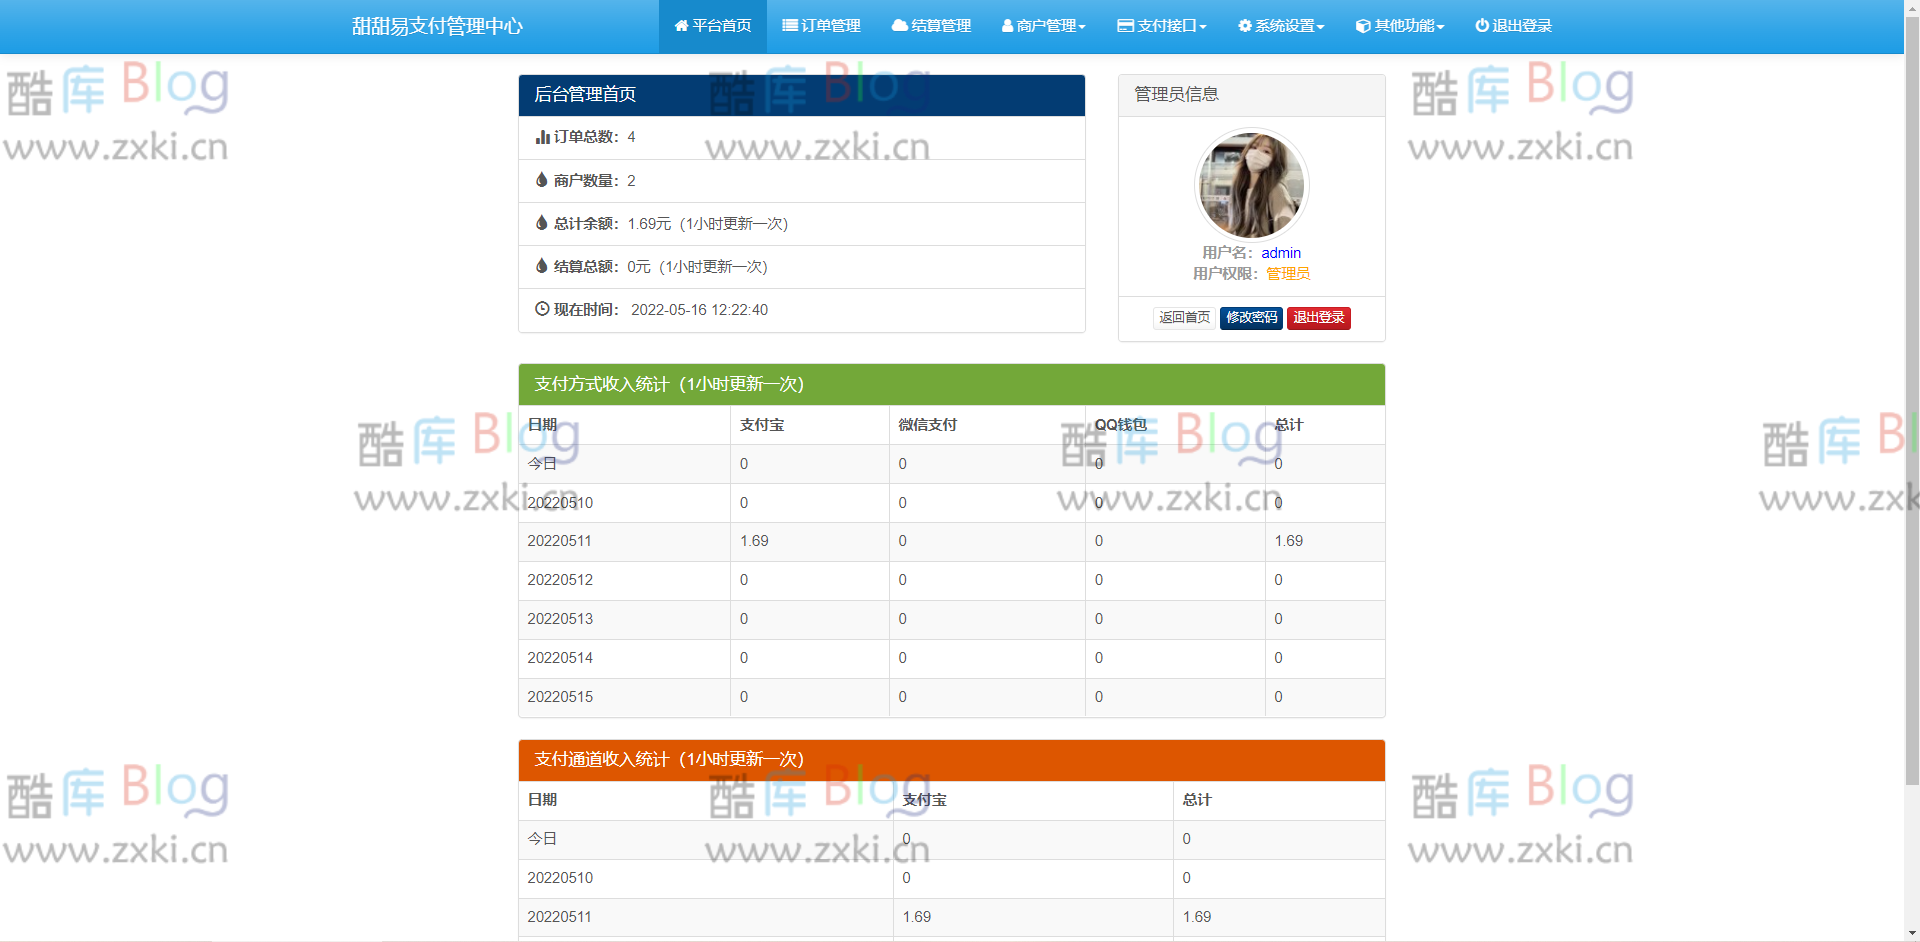Click the 返回首页 button

1184,318
